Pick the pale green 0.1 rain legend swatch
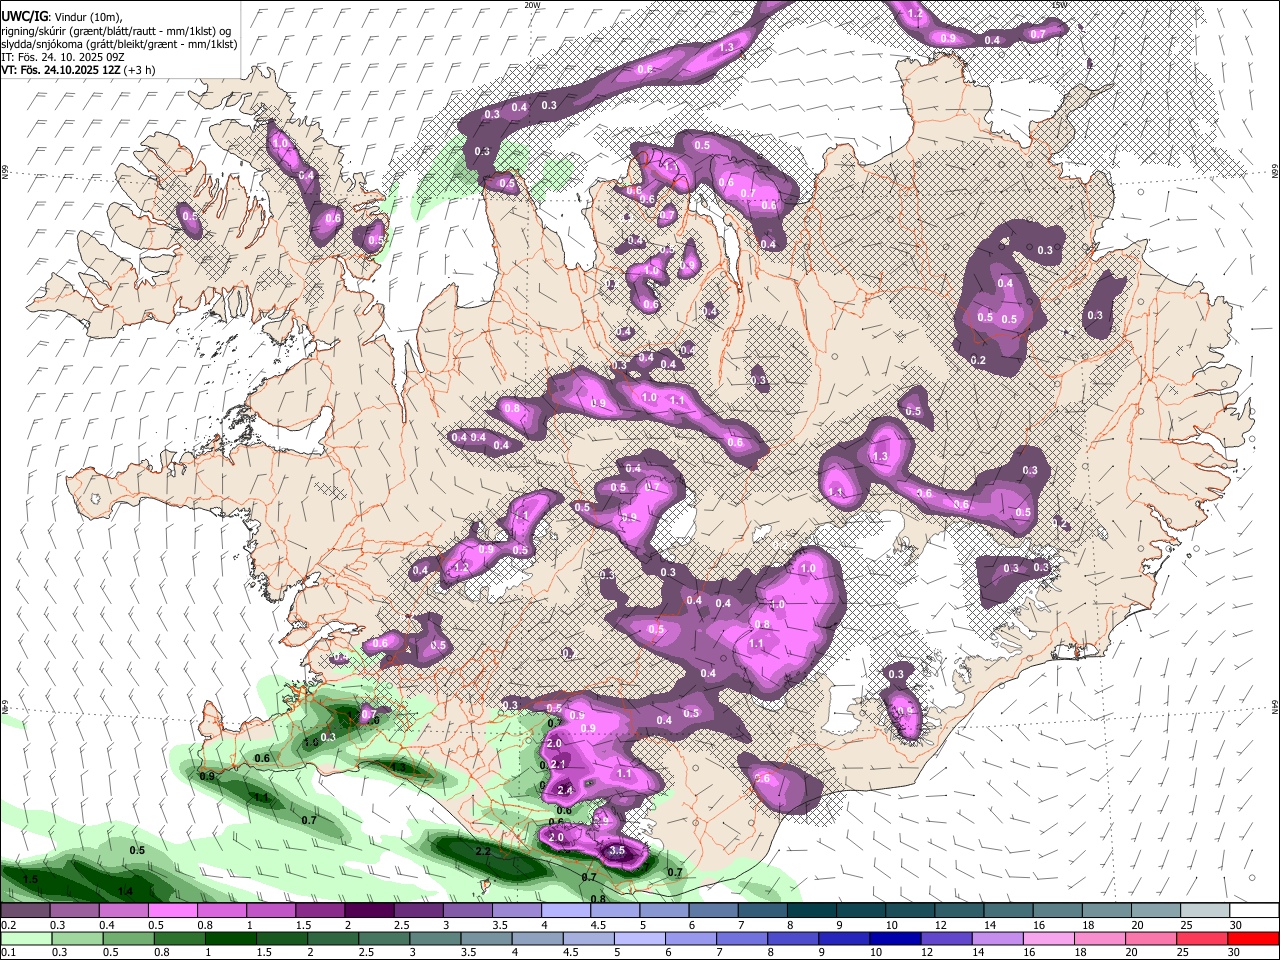The height and width of the screenshot is (960, 1280). point(26,938)
